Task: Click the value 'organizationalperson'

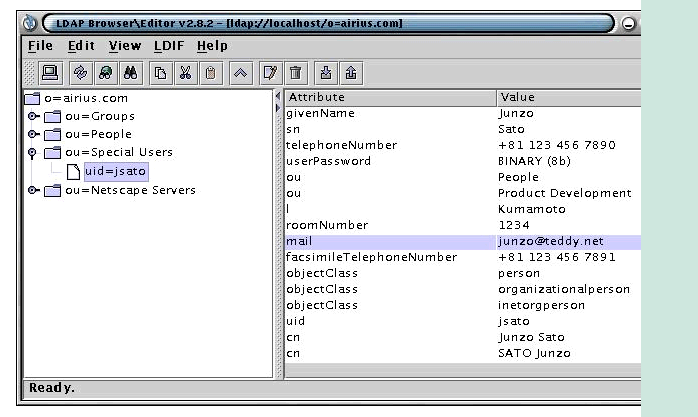Action: point(564,290)
